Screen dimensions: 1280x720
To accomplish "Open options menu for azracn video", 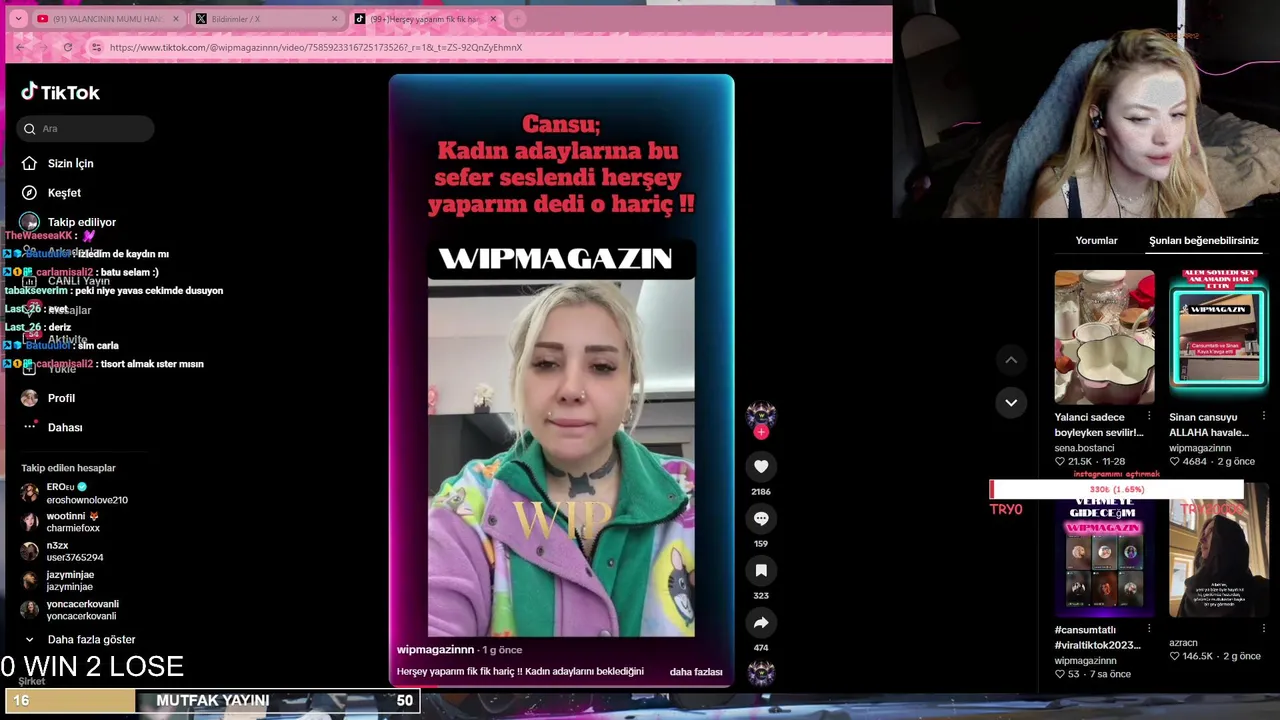I will pyautogui.click(x=1263, y=629).
